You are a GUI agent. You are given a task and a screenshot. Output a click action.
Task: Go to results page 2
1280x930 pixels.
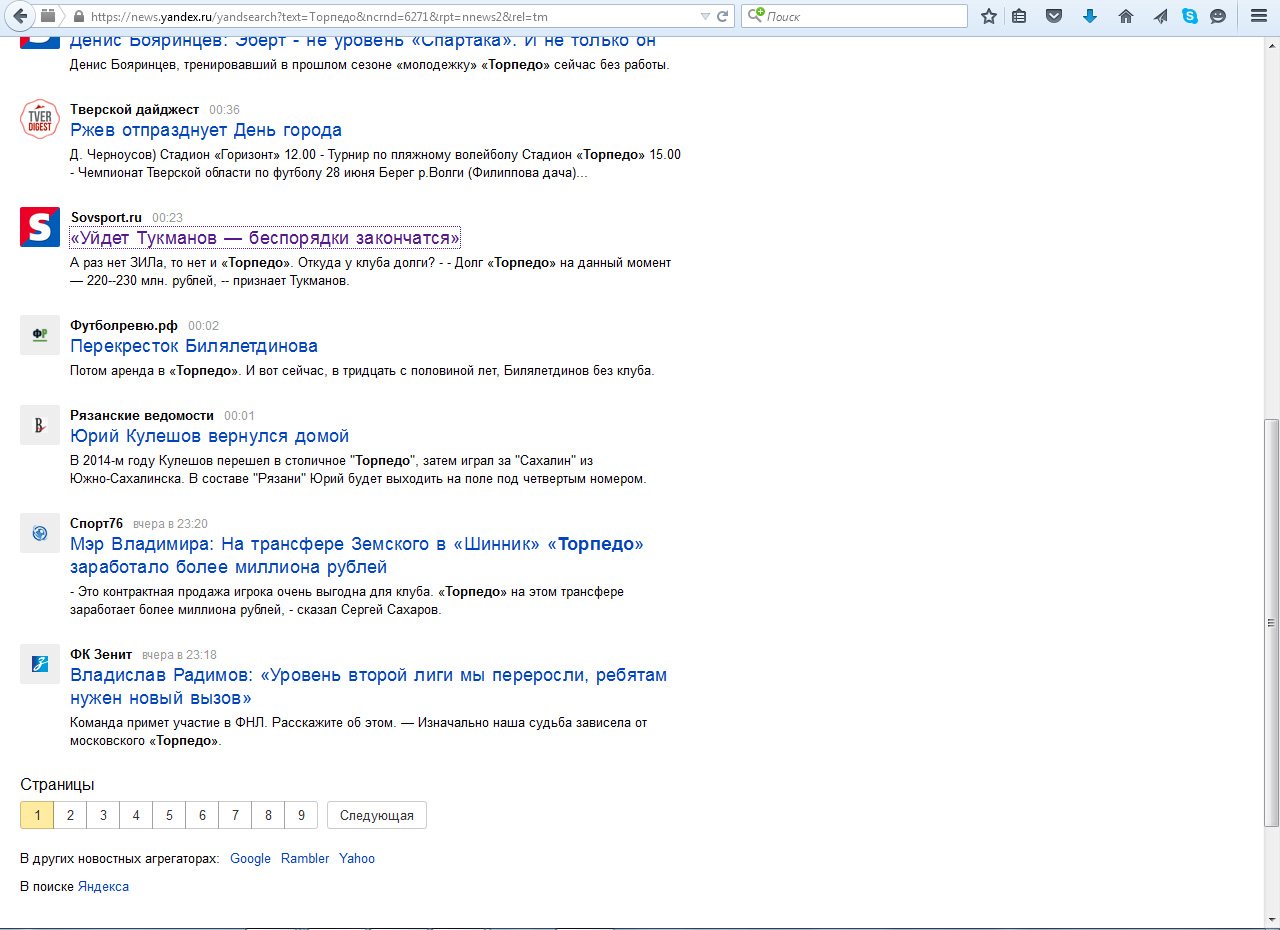pos(70,815)
